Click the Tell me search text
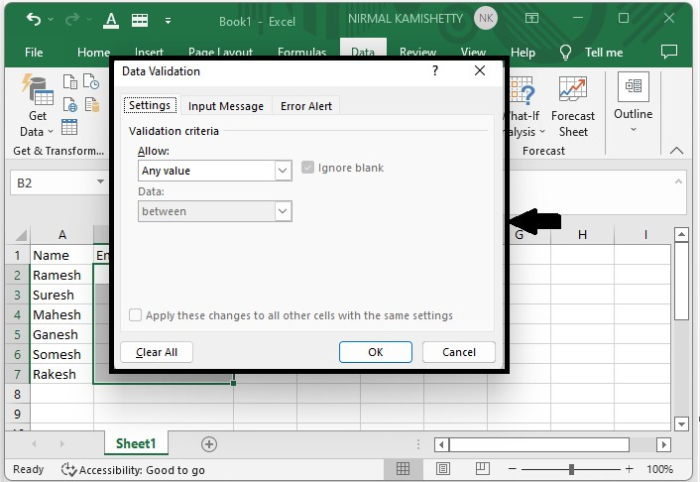The image size is (700, 482). (604, 53)
